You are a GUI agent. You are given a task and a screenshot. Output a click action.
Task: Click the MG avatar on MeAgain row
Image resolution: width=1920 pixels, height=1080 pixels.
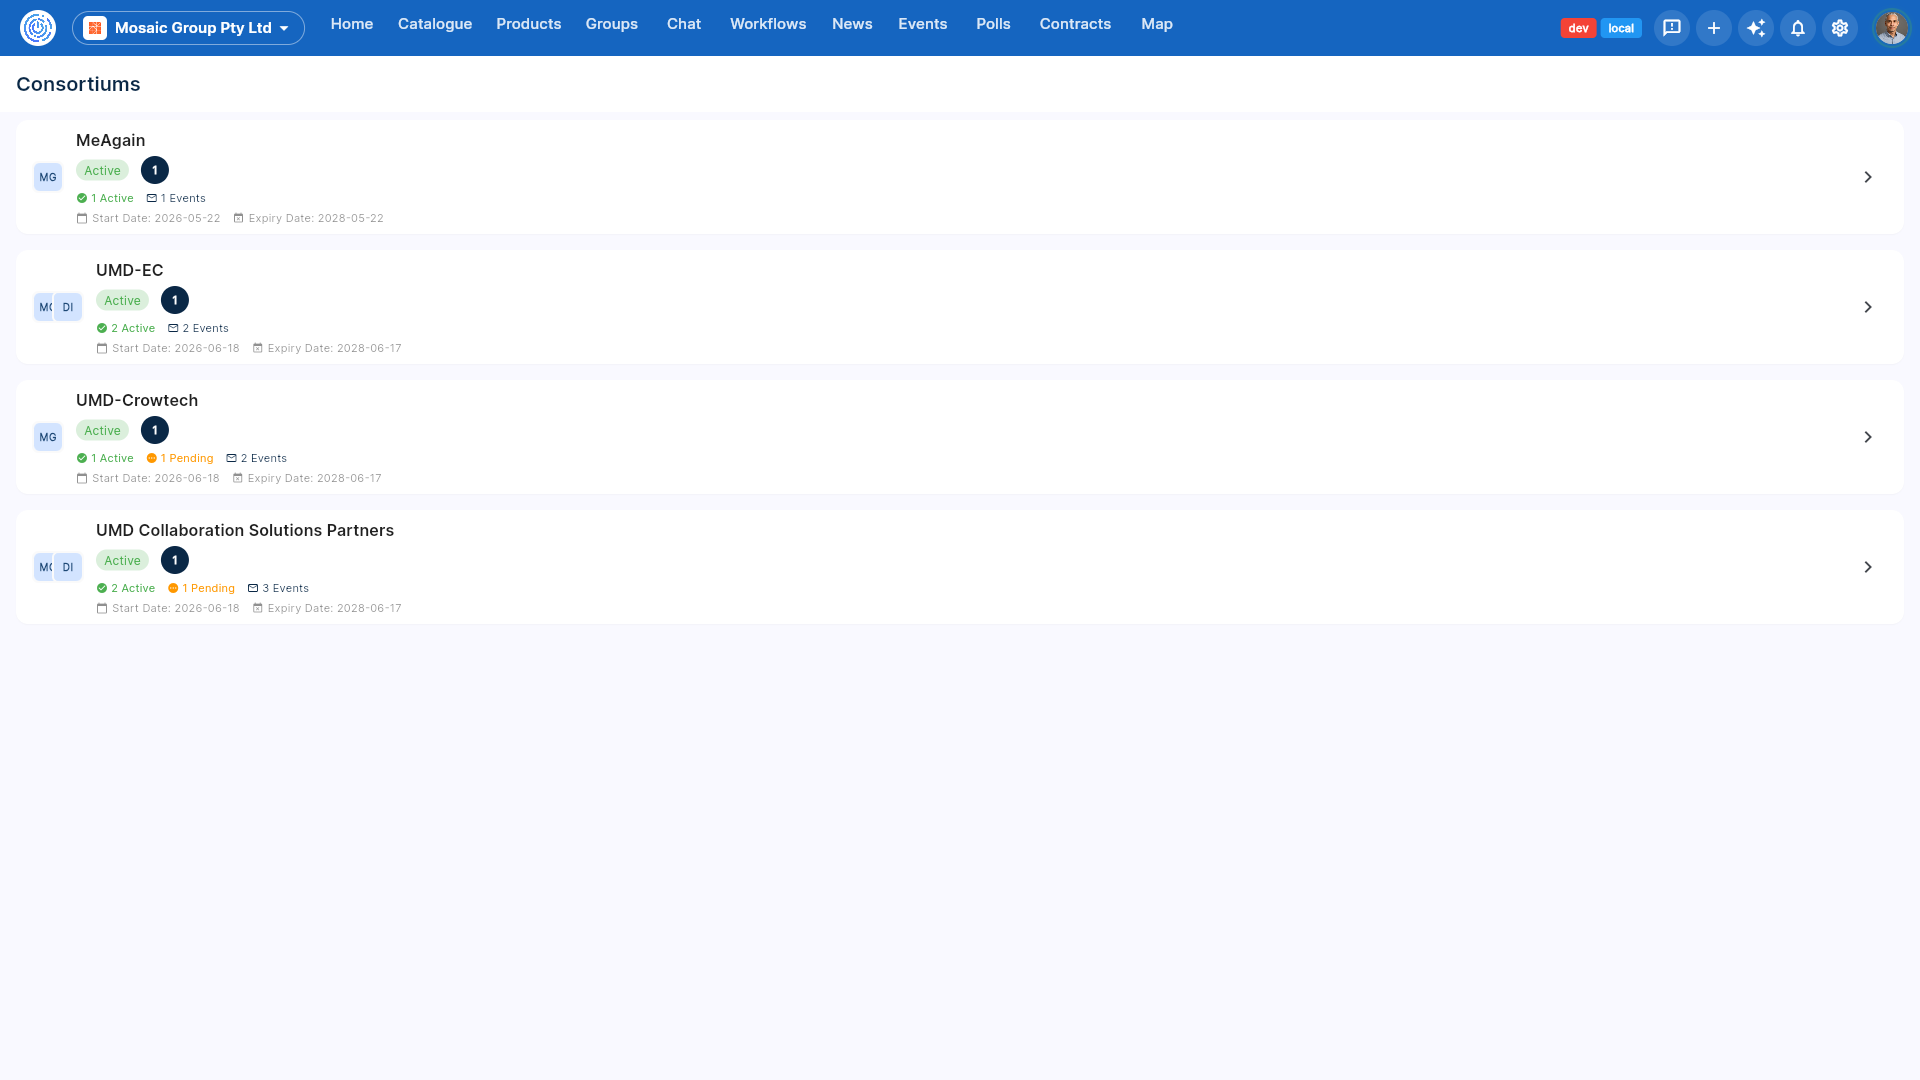click(48, 177)
